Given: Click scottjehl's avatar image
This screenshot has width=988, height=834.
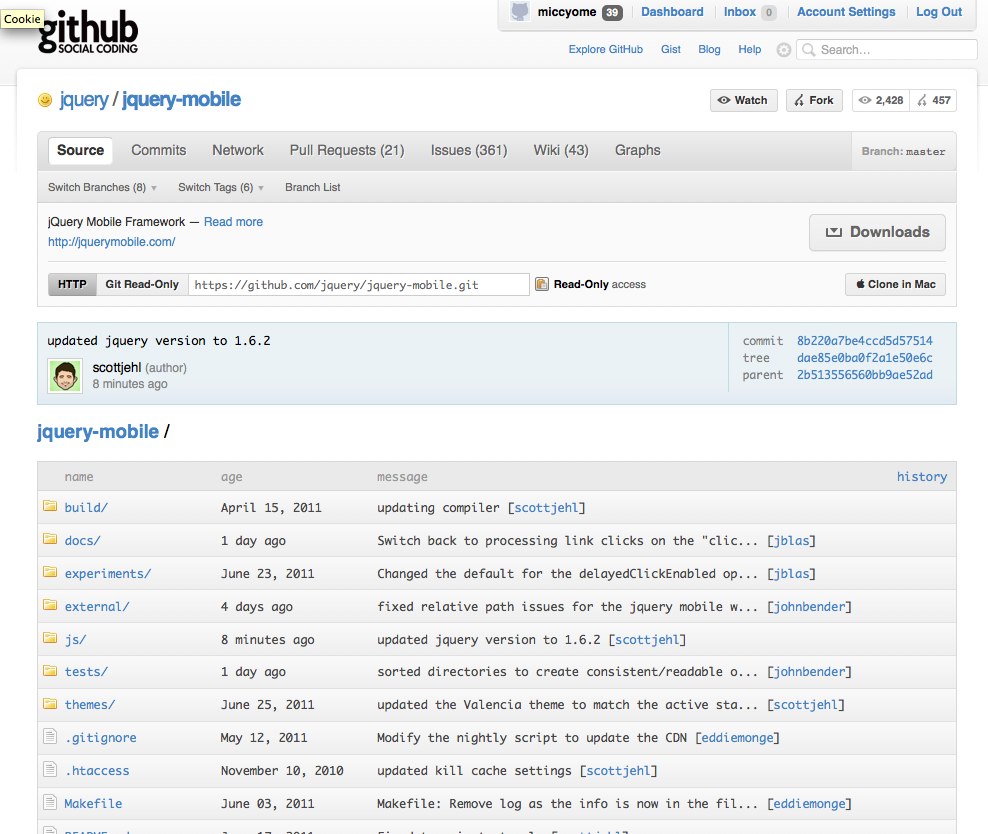Looking at the screenshot, I should click(65, 376).
